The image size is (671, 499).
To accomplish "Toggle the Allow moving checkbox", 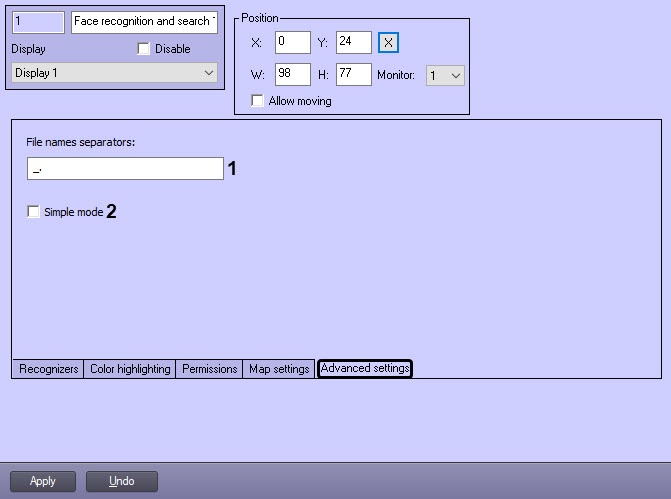I will [x=258, y=101].
